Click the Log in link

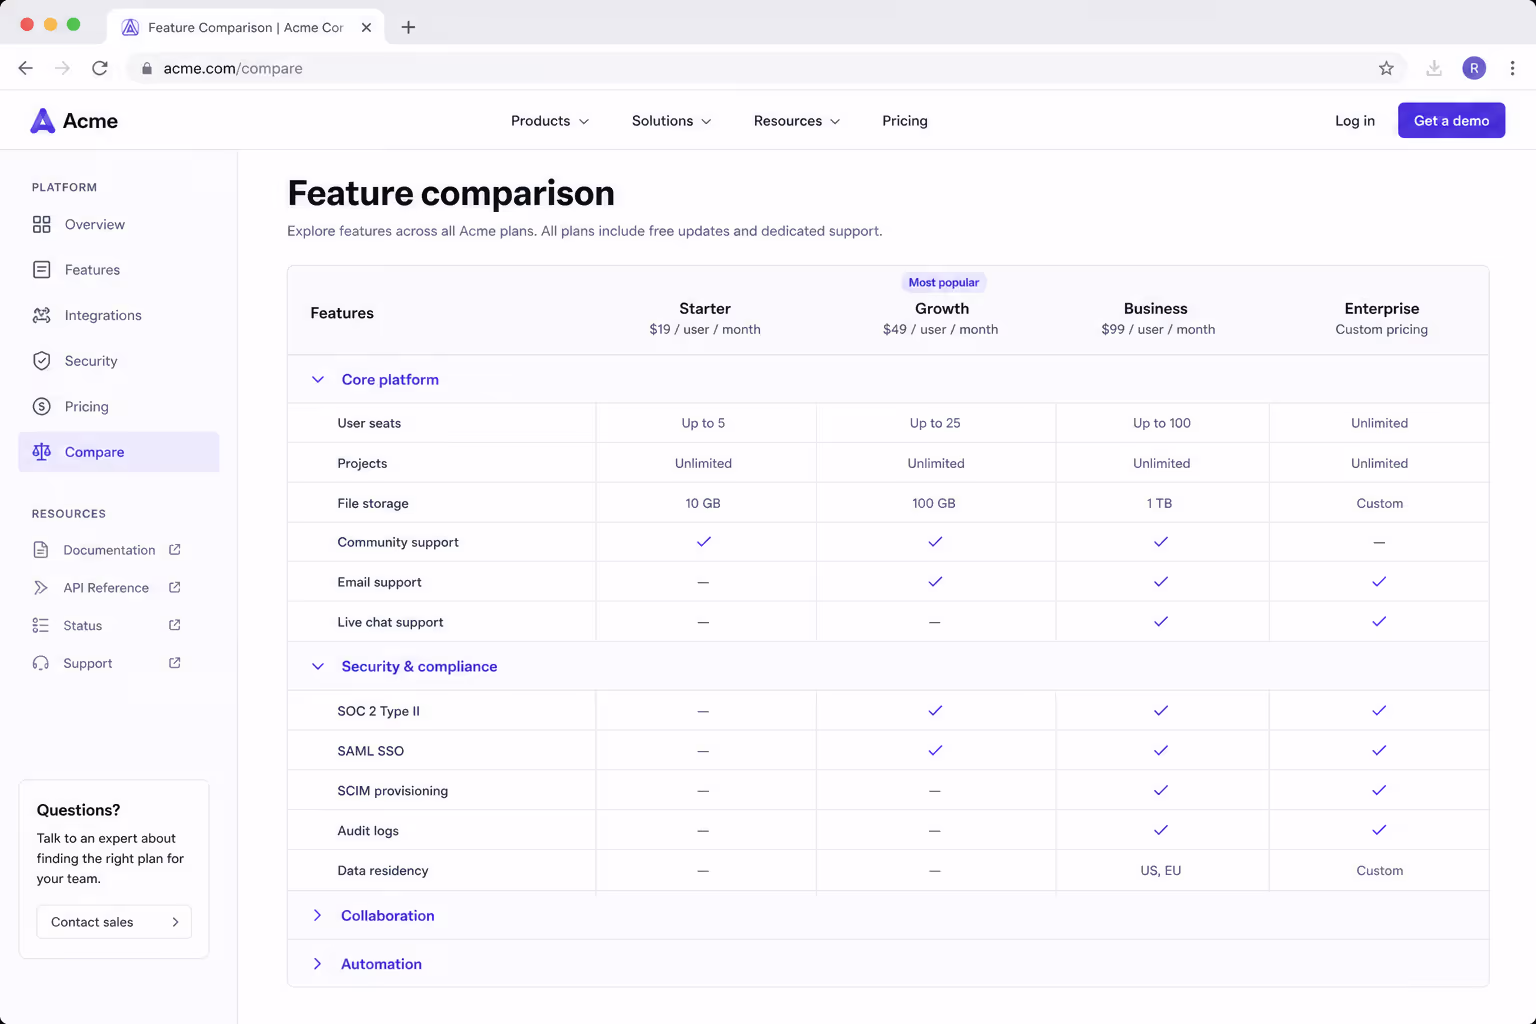(x=1355, y=121)
